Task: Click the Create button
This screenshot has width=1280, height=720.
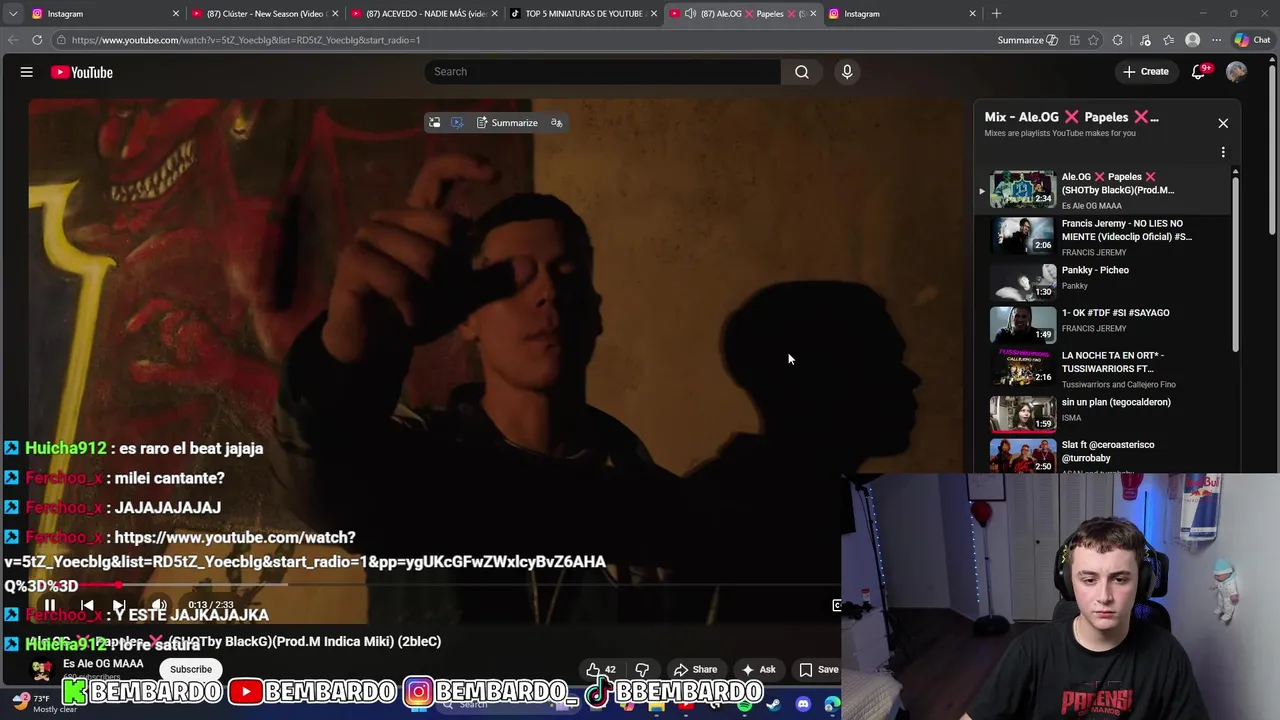Action: (1146, 72)
